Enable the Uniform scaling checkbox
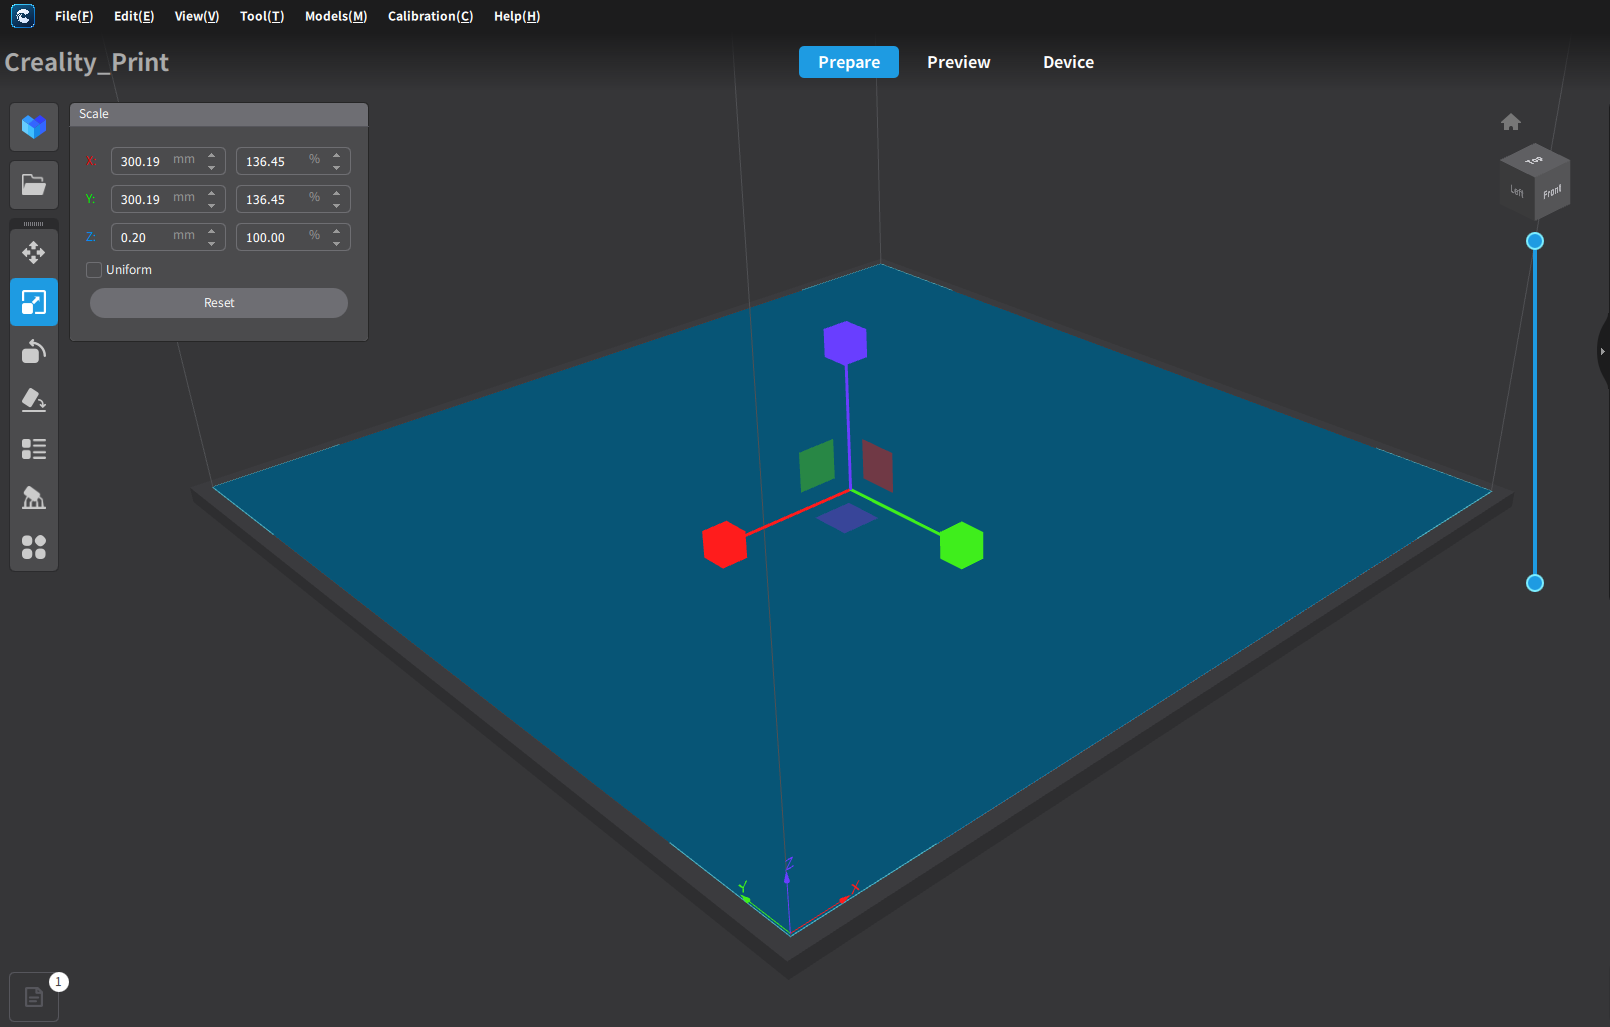 94,269
